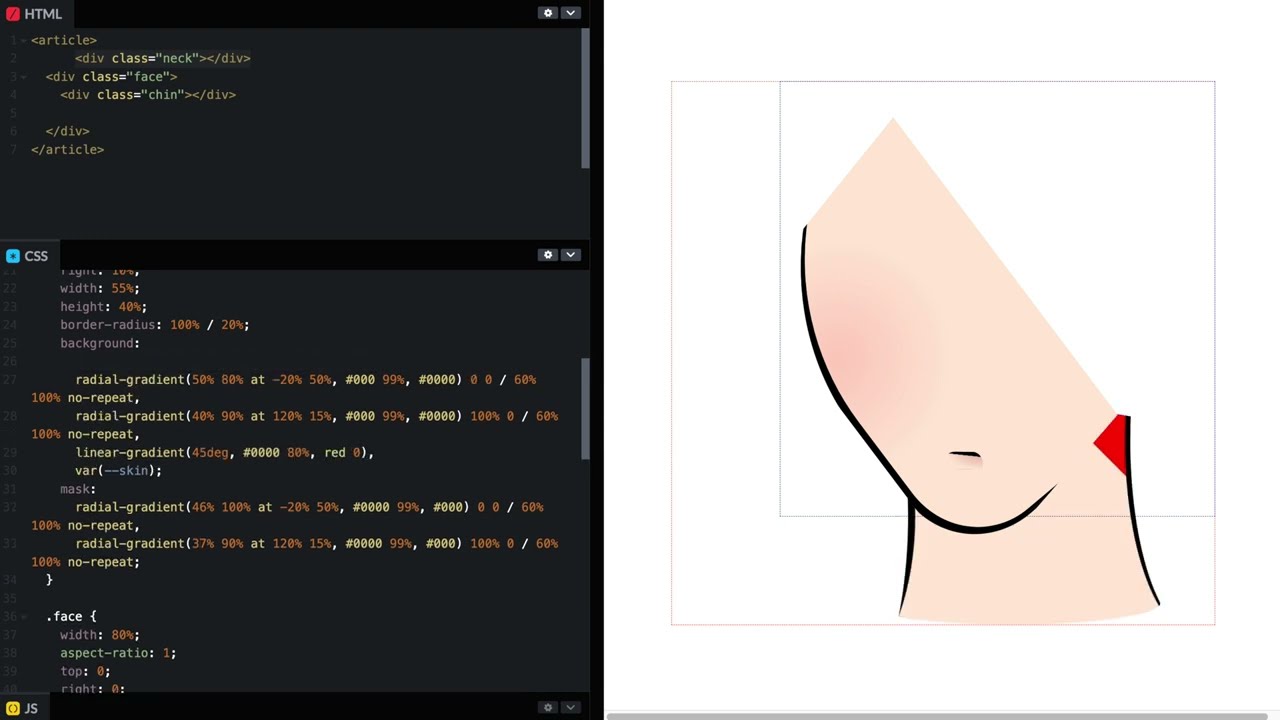
Task: Click the closing '</article>' tag
Action: click(x=67, y=149)
